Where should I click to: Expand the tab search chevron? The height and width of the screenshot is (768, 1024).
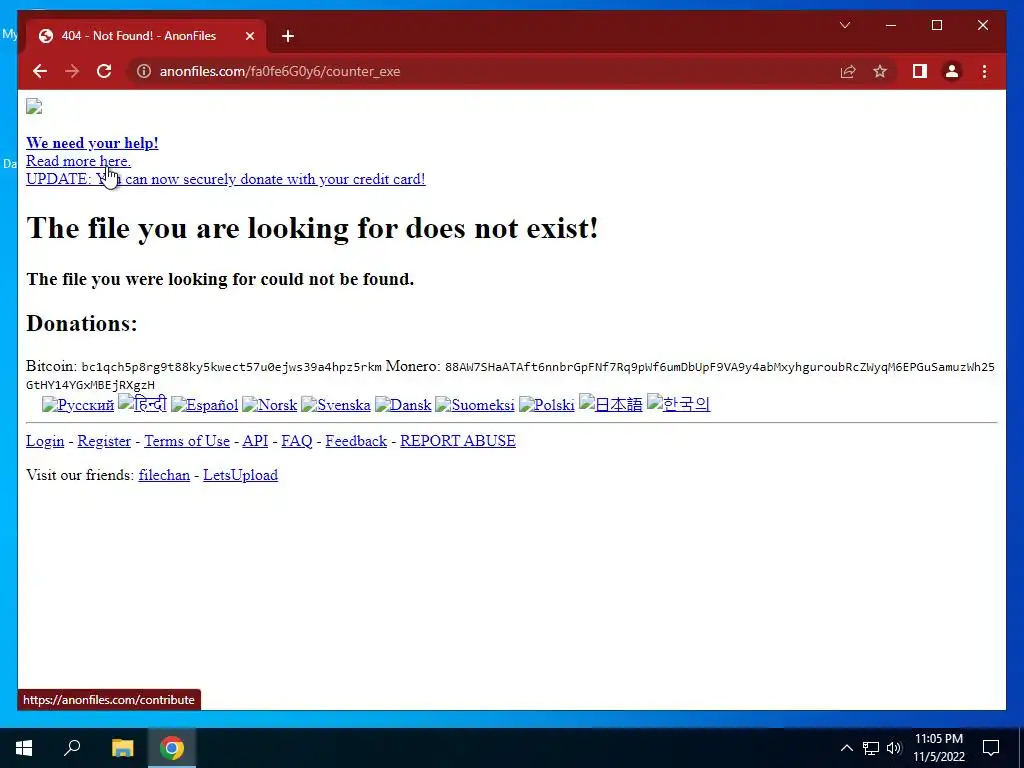point(845,25)
